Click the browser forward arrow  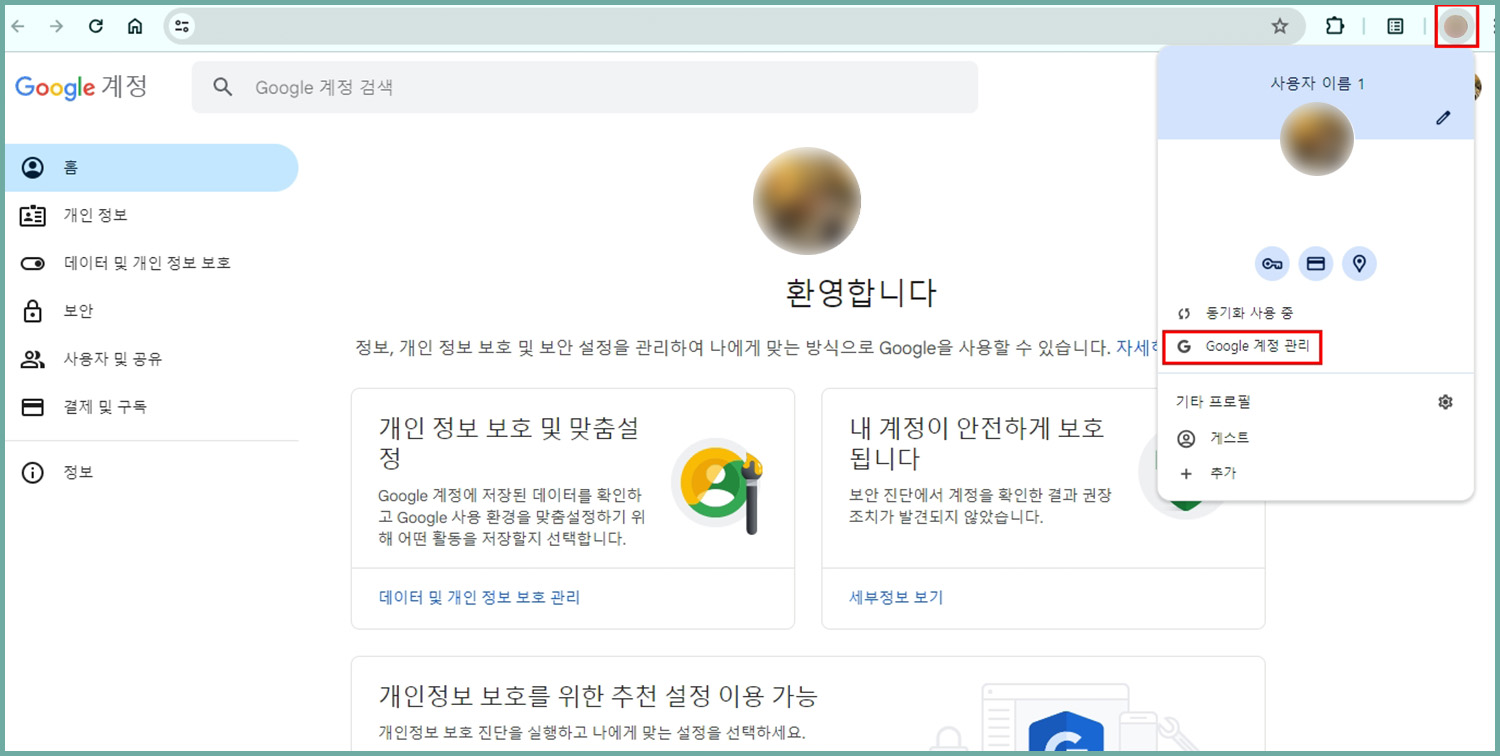click(56, 27)
